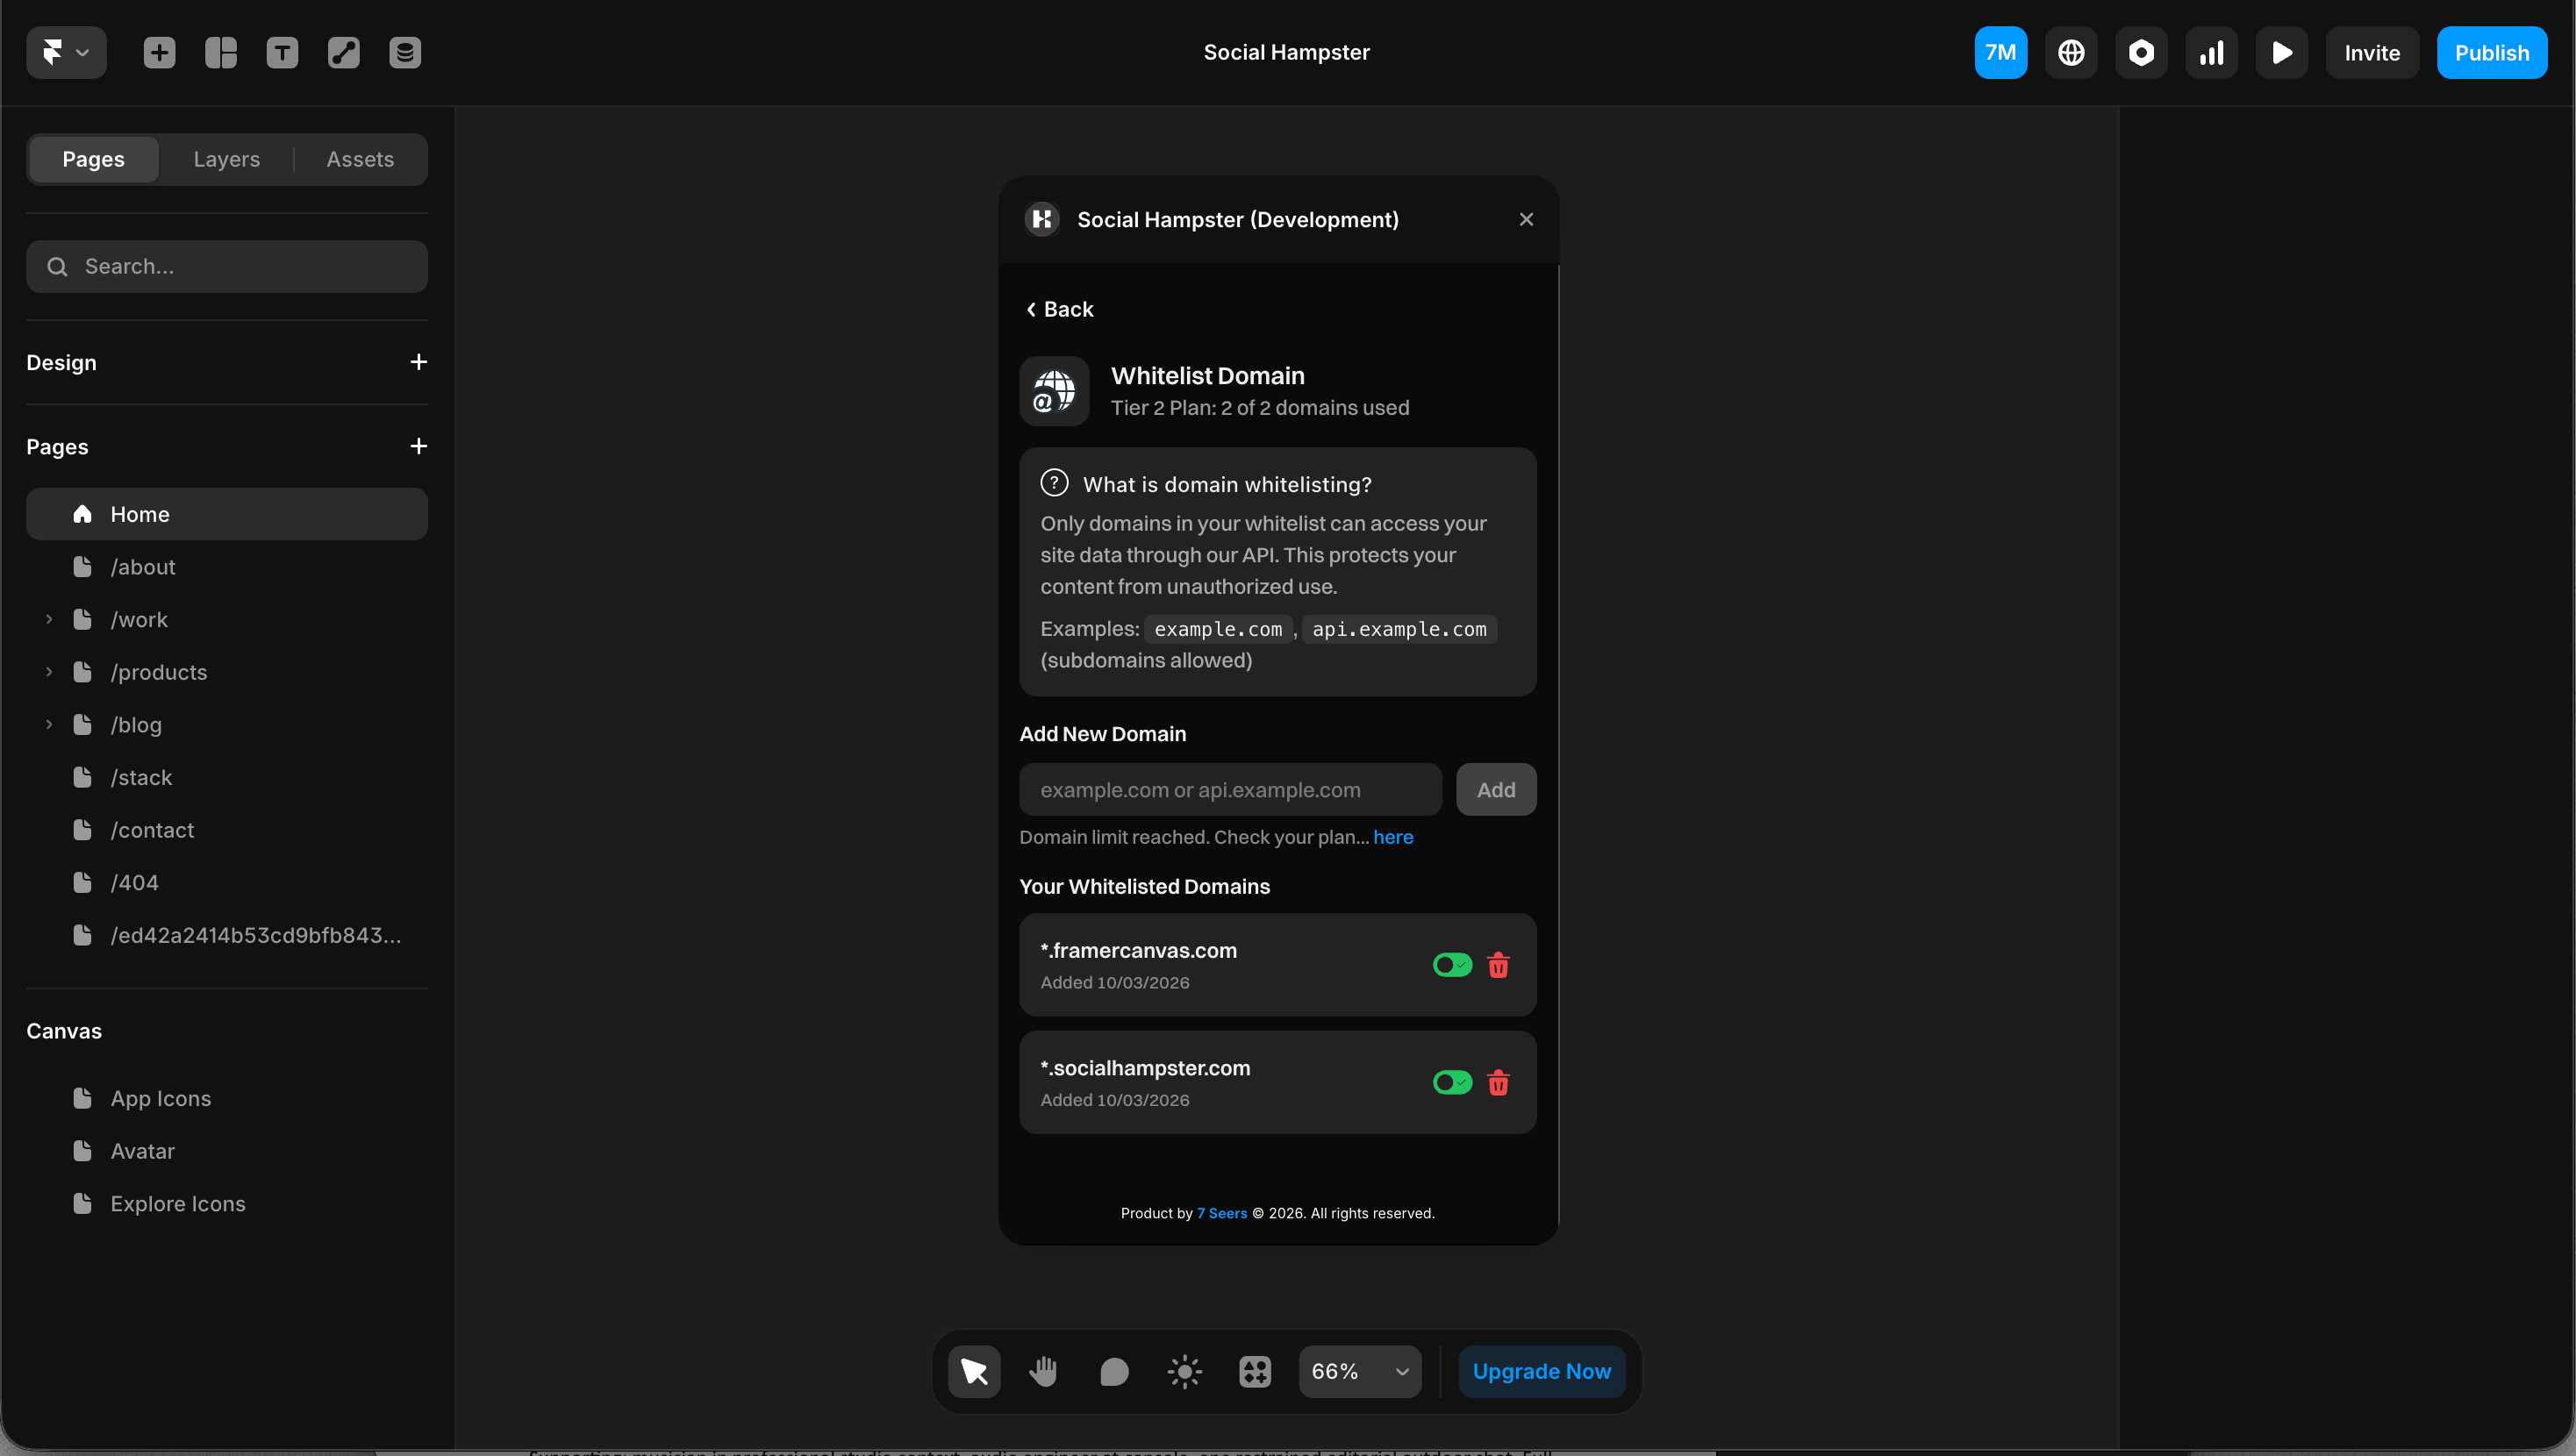Click the Publish button
This screenshot has height=1456, width=2576.
[2492, 52]
